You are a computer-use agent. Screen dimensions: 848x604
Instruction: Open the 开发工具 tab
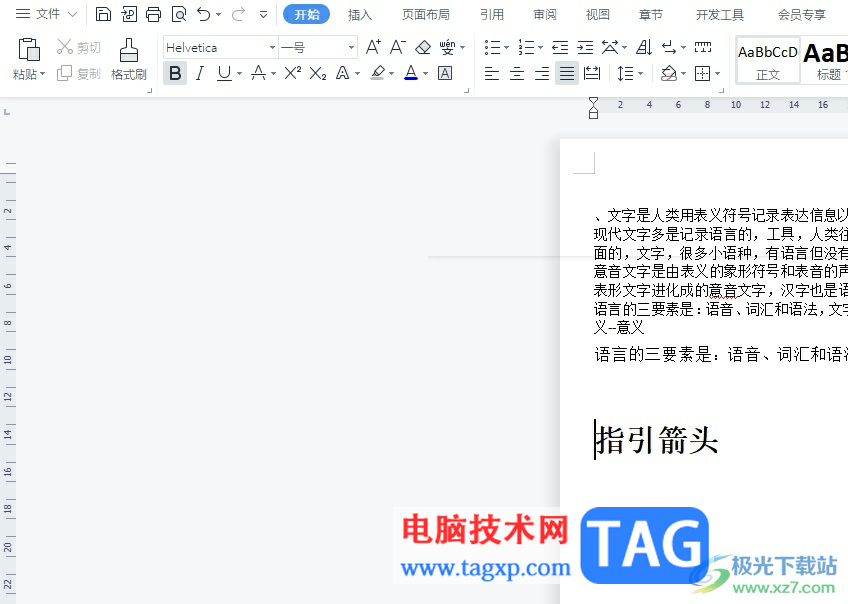(720, 15)
